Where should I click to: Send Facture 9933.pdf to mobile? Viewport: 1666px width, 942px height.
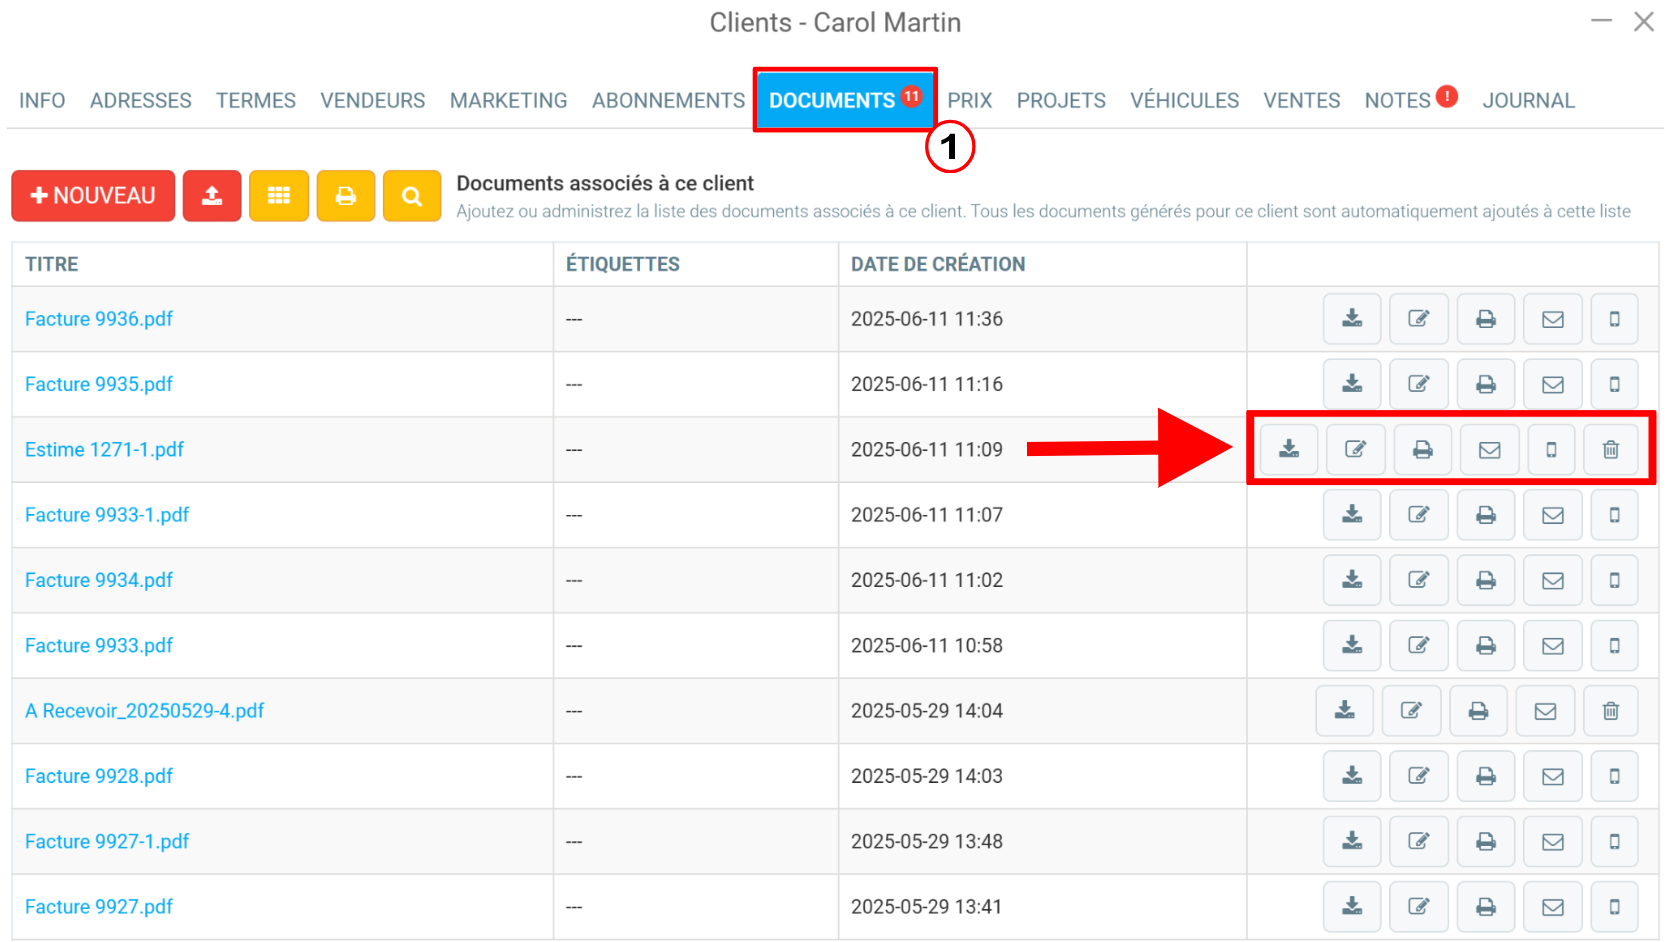click(x=1614, y=645)
